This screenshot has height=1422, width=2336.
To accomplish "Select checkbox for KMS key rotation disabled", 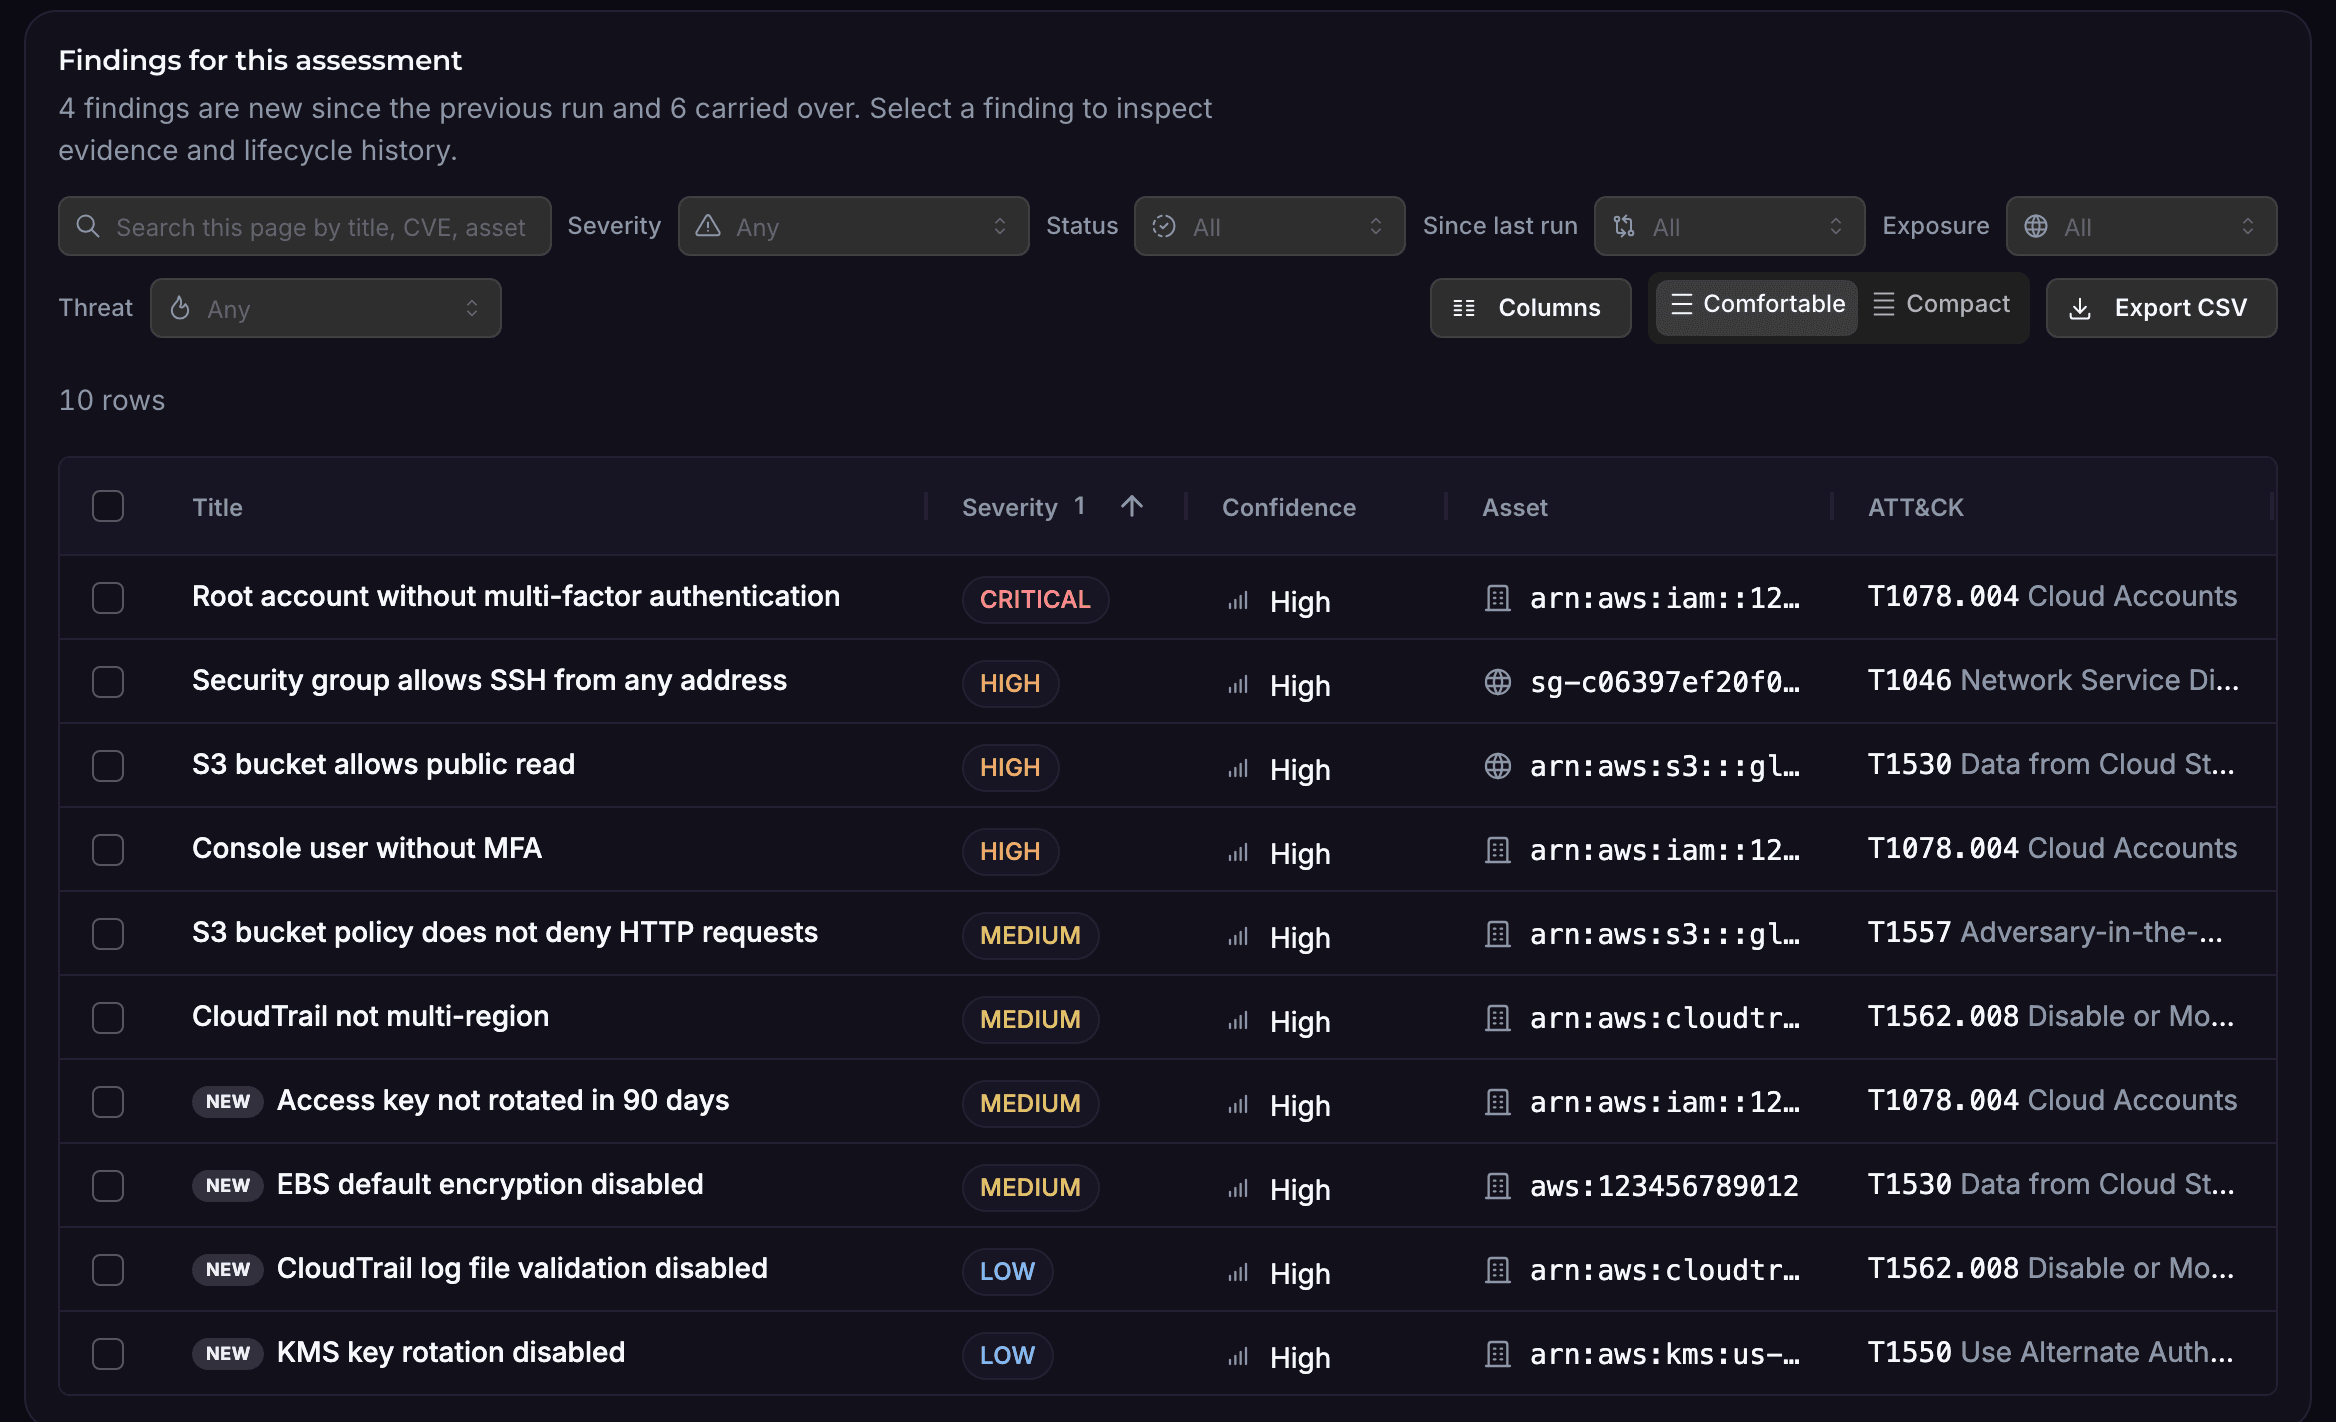I will point(108,1354).
